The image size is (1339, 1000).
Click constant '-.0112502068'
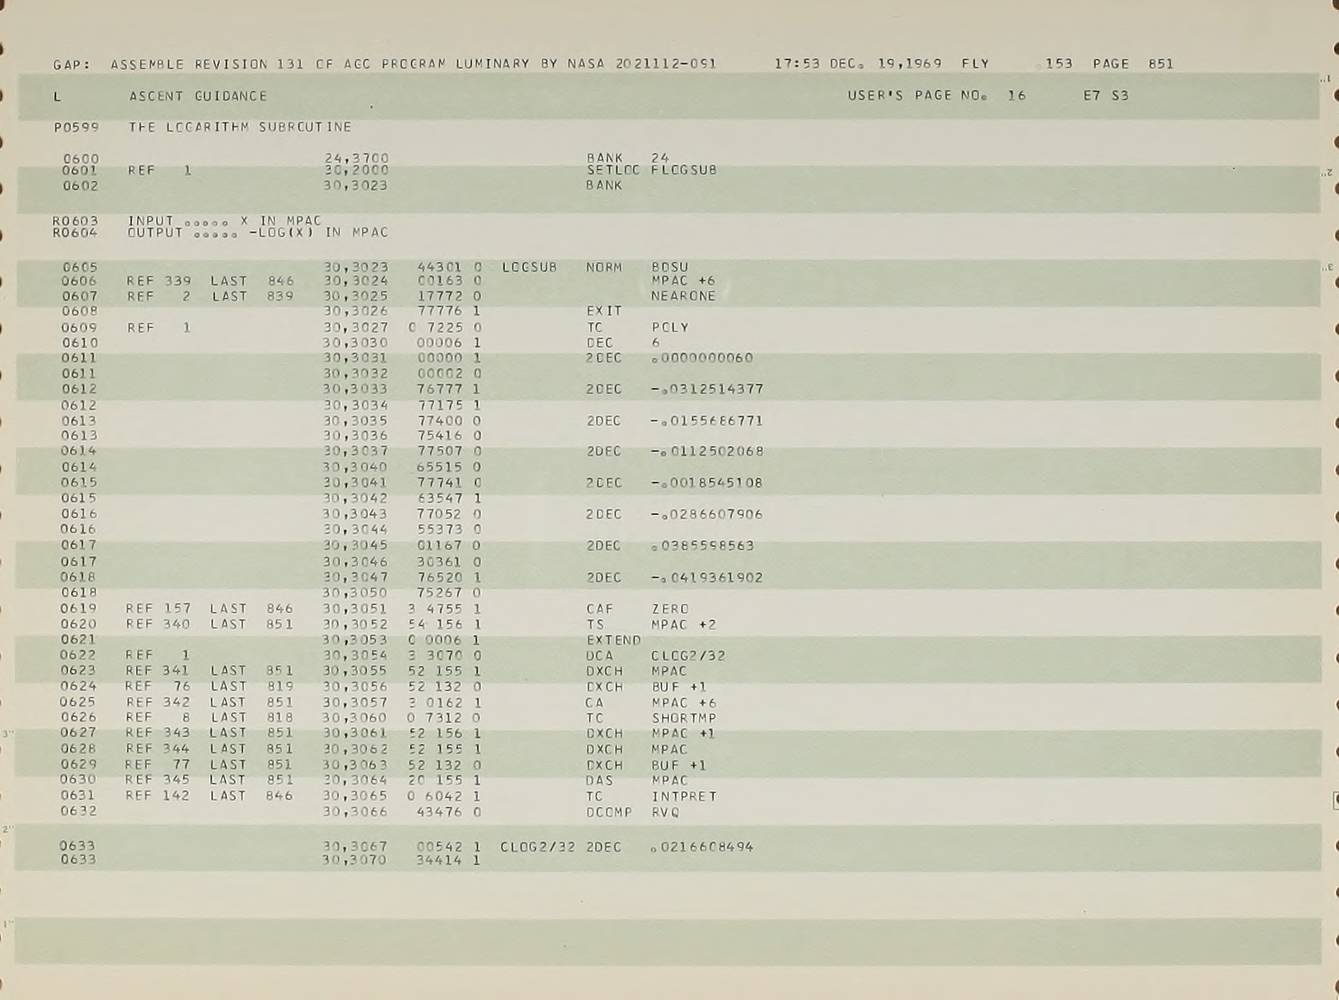pyautogui.click(x=707, y=452)
